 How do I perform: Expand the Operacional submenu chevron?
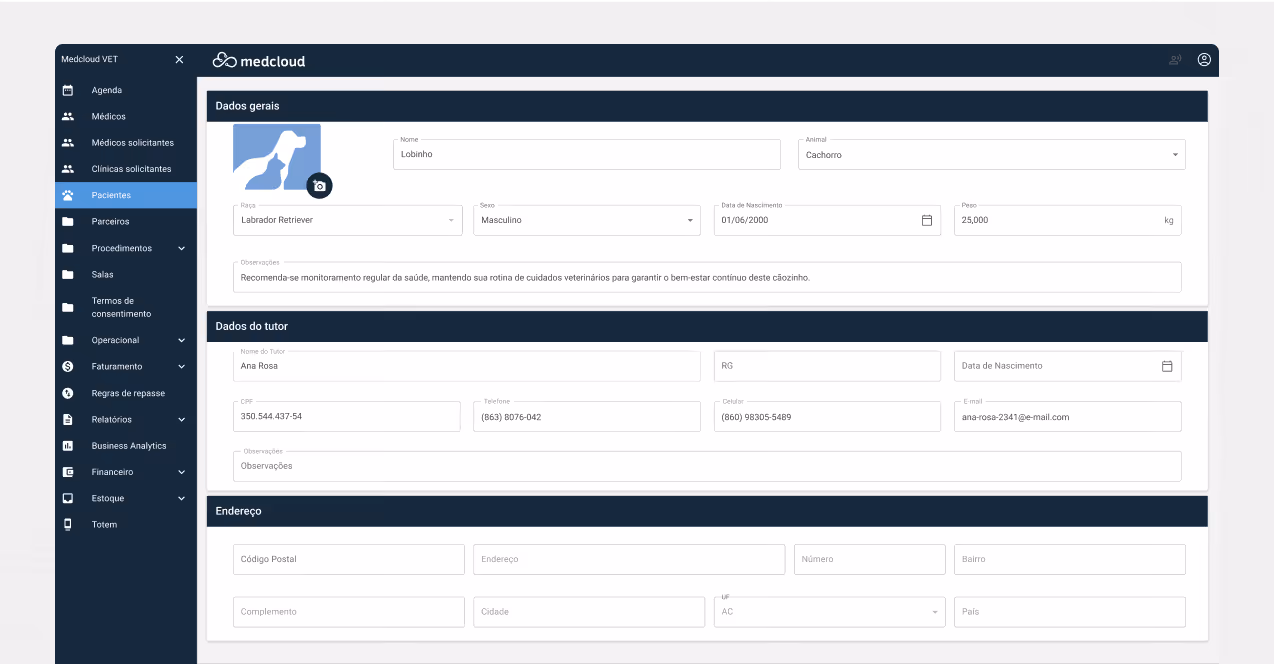(x=182, y=340)
